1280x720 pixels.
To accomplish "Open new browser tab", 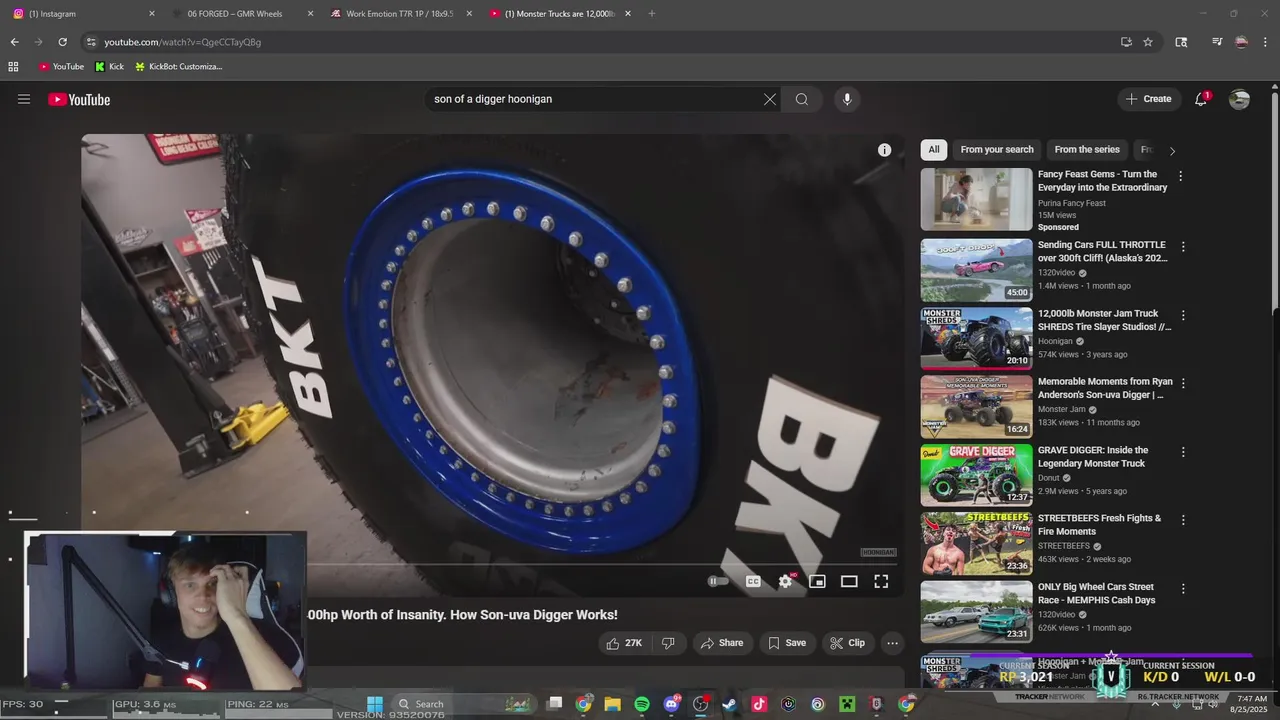I will [x=652, y=14].
